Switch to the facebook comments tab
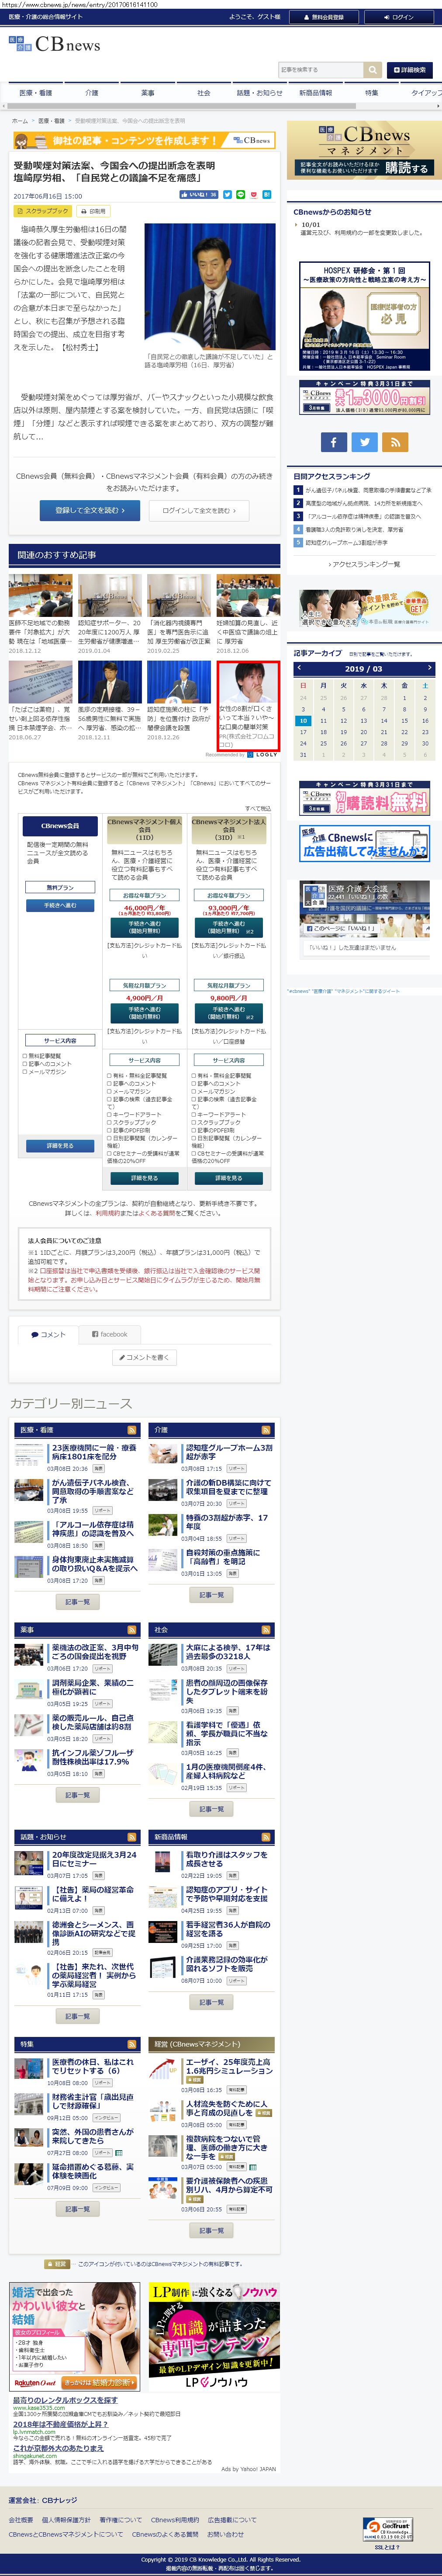The height and width of the screenshot is (2576, 442). (x=110, y=1334)
